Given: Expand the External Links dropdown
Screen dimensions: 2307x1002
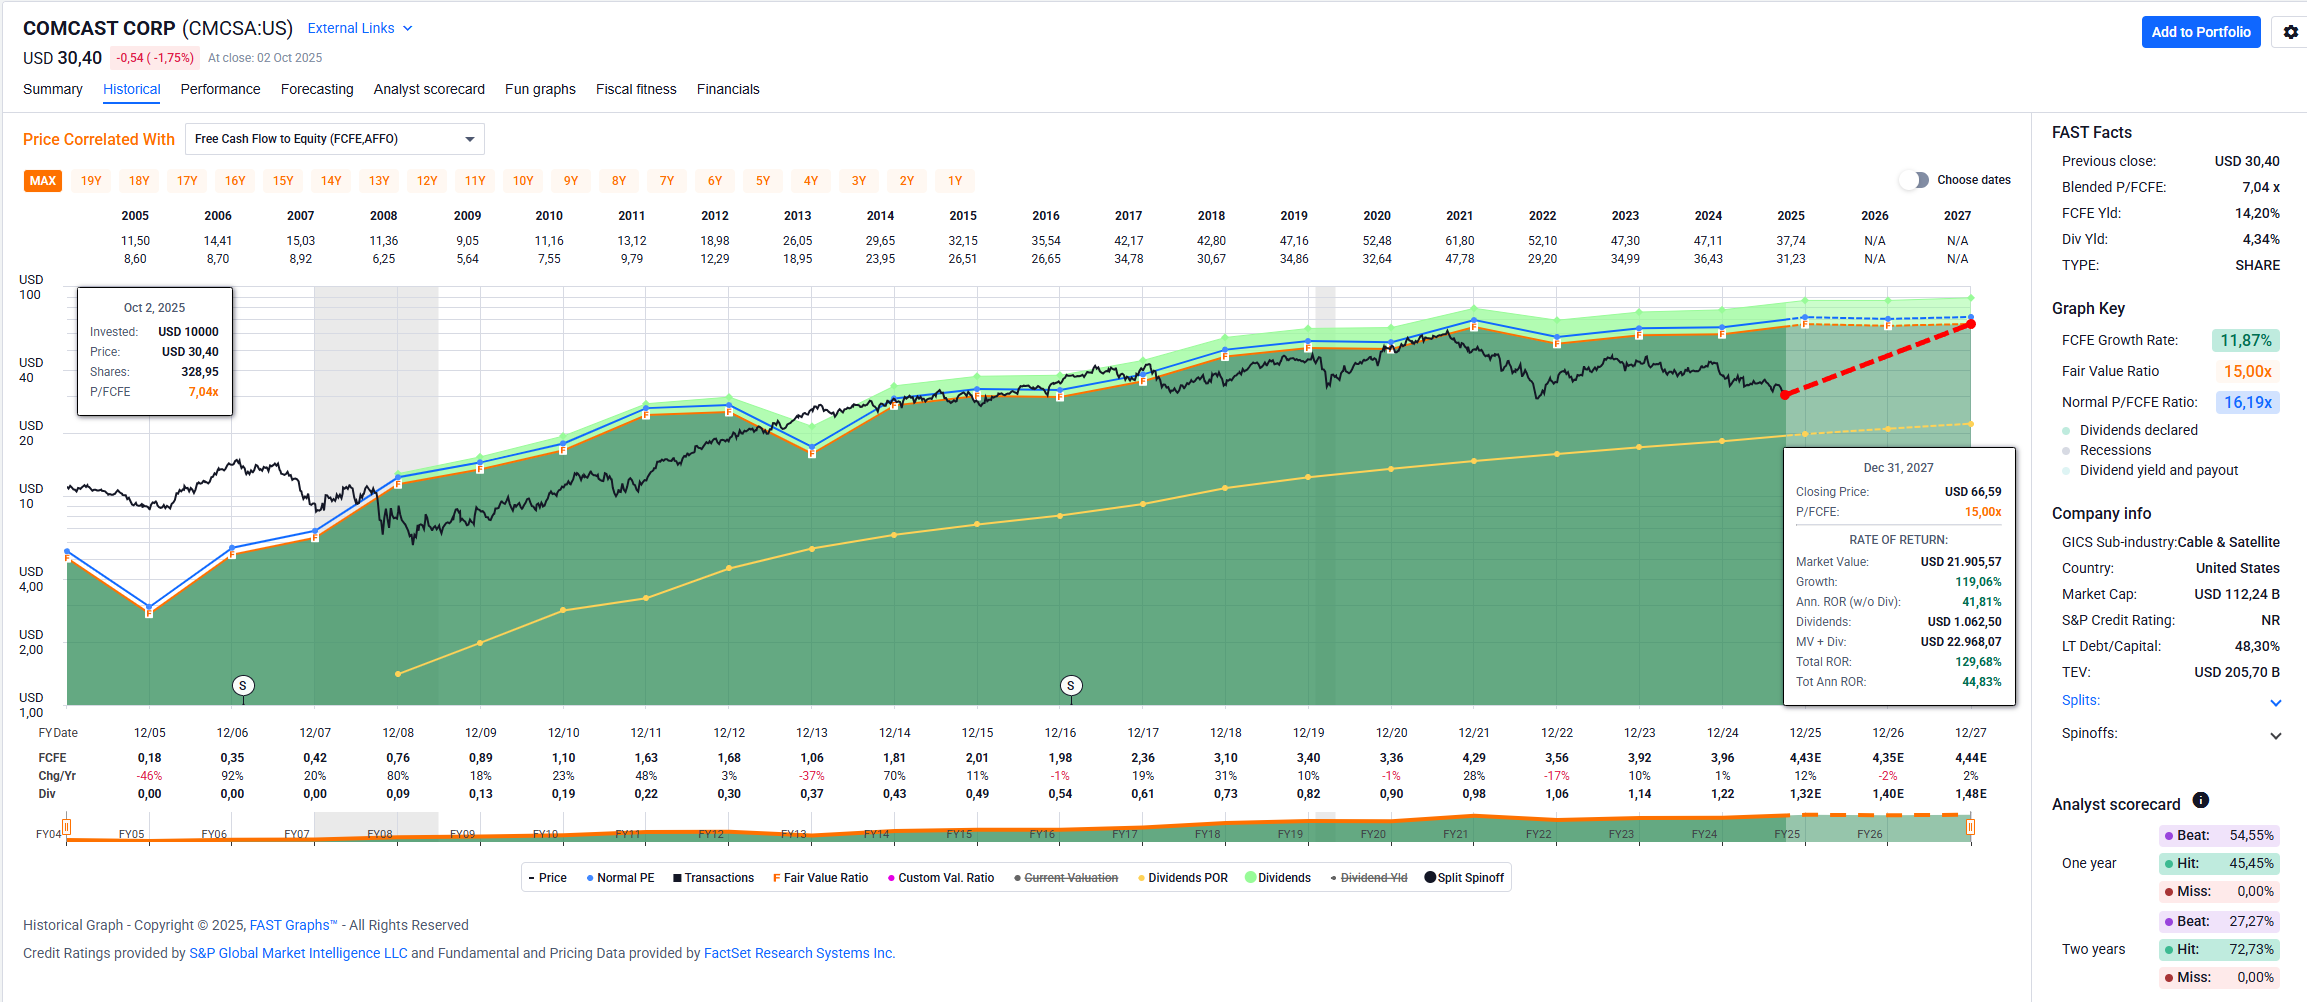Looking at the screenshot, I should pos(360,28).
